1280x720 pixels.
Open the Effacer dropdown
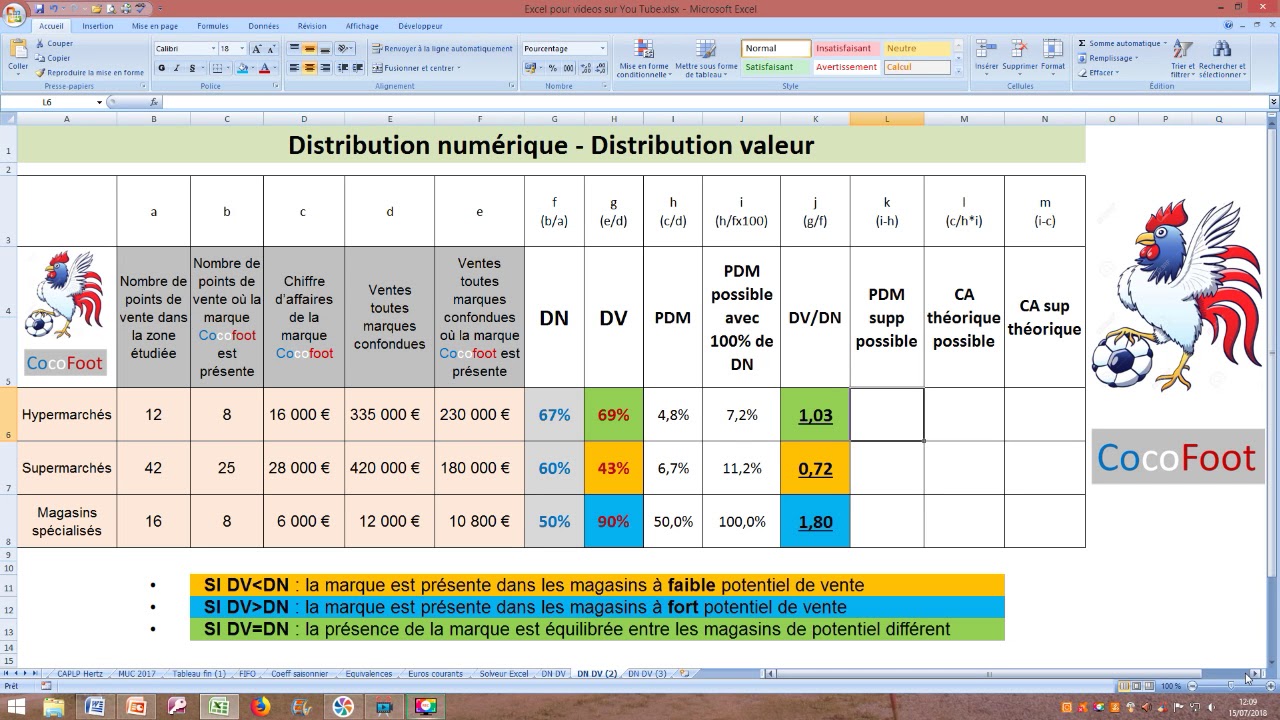tap(1099, 72)
